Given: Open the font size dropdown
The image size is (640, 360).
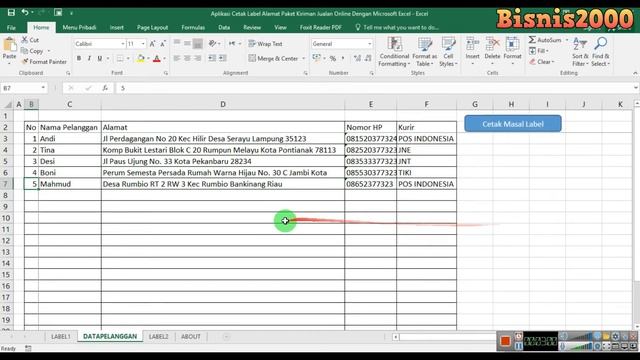Looking at the screenshot, I should click(x=143, y=44).
